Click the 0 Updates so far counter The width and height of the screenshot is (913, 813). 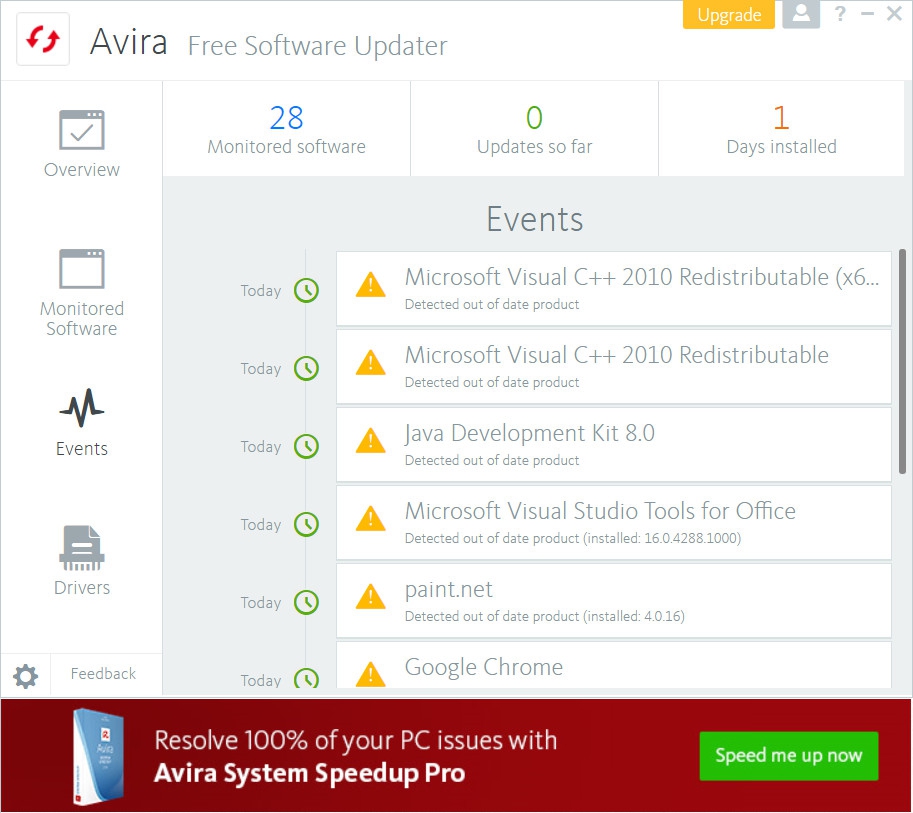535,129
